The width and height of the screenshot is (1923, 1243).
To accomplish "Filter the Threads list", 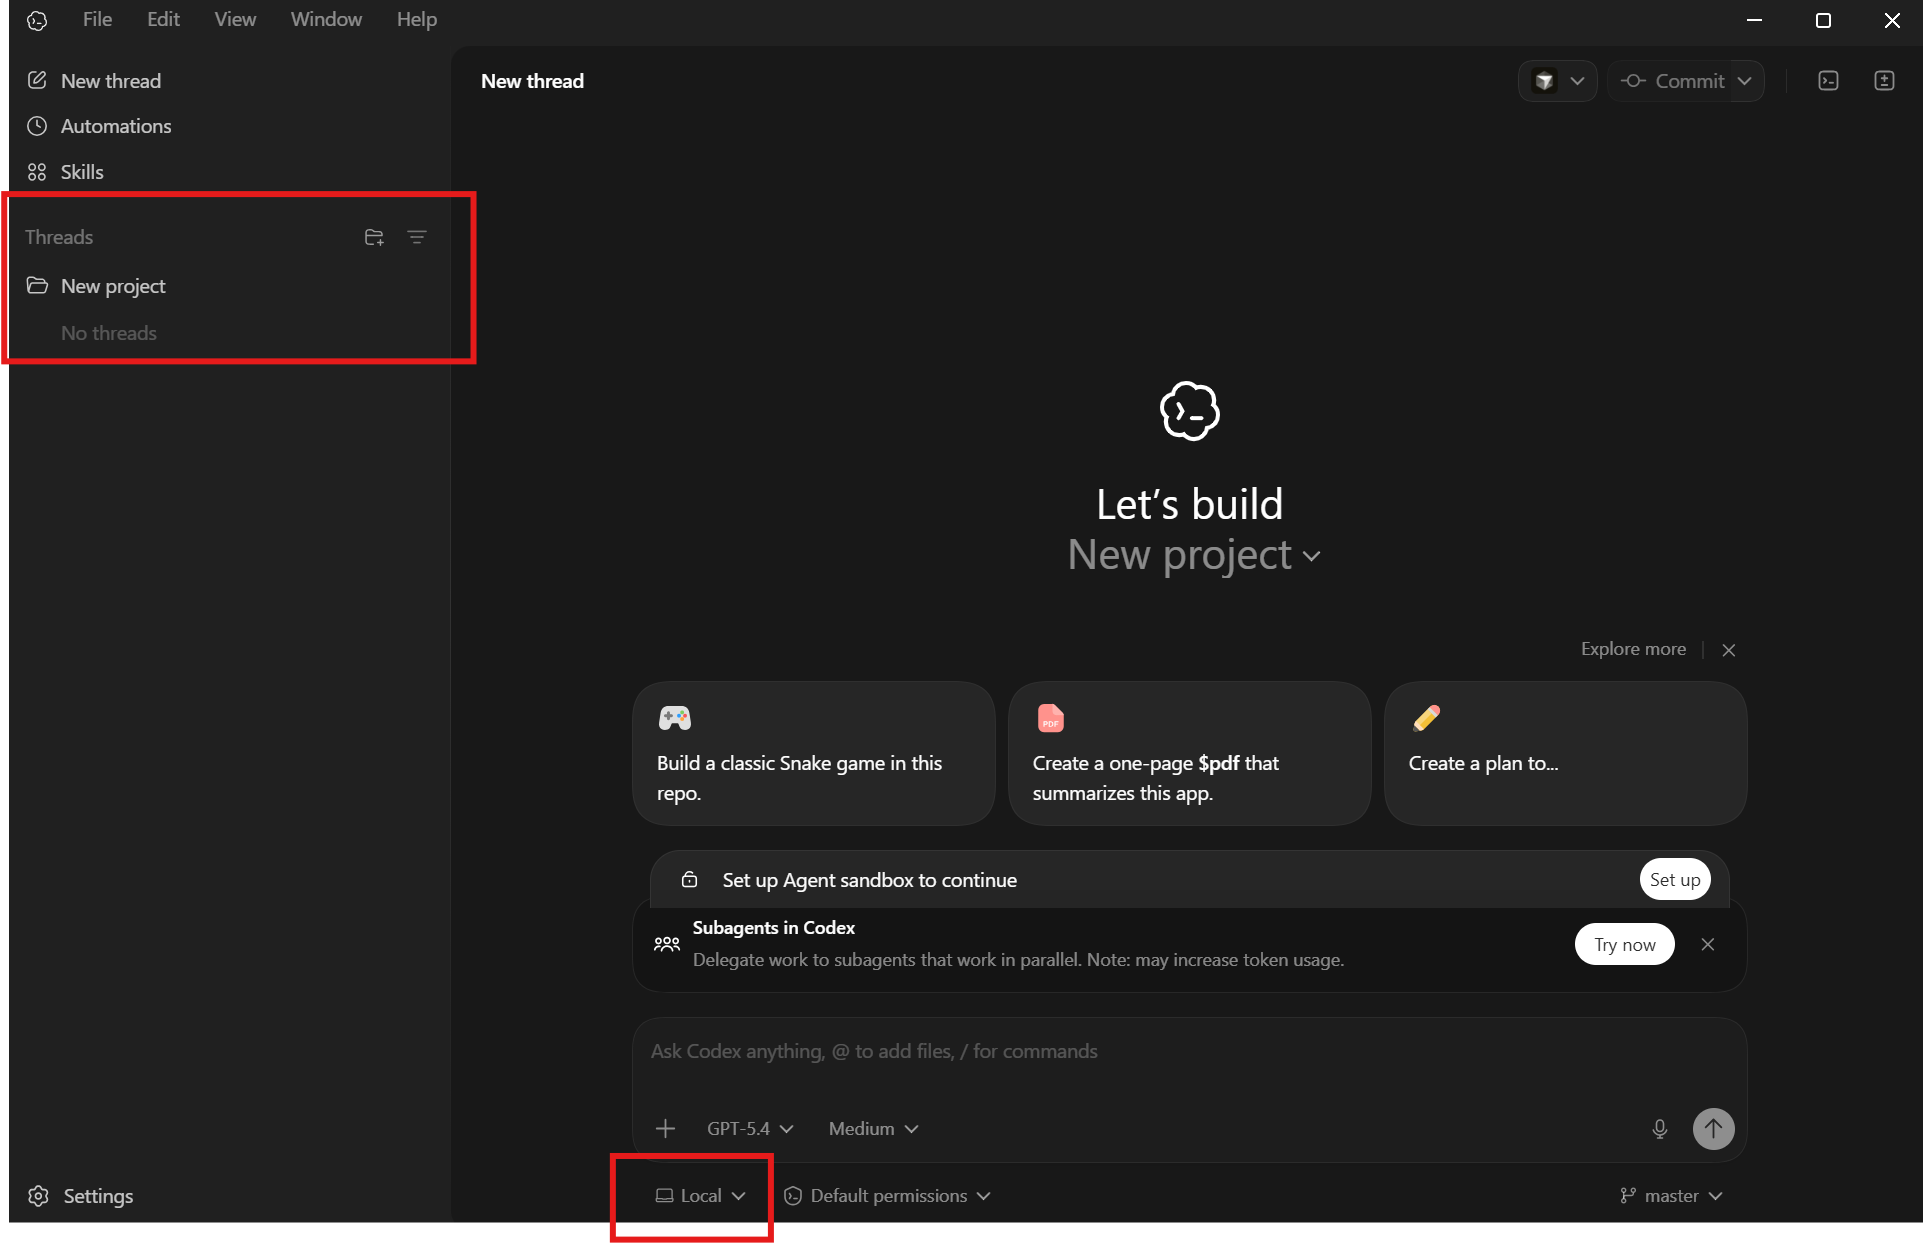I will coord(417,237).
